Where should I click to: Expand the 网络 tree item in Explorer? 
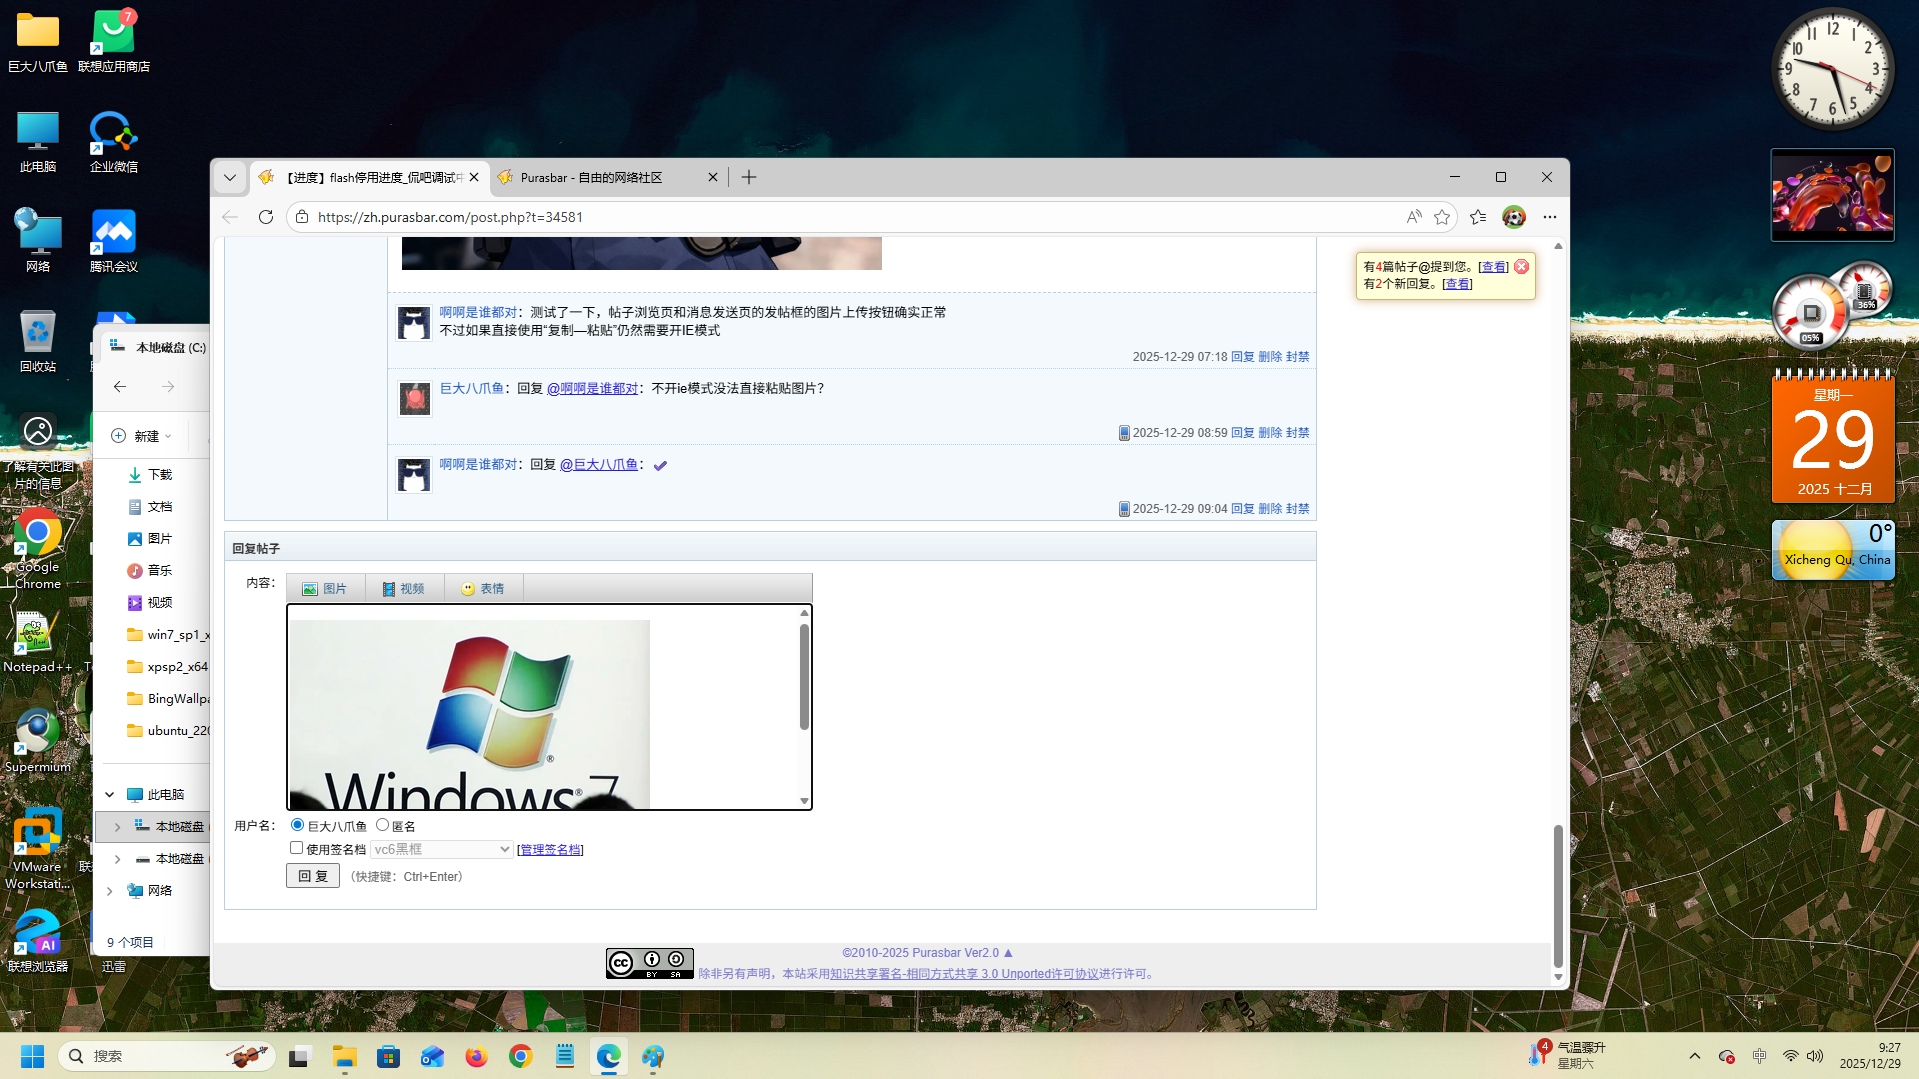[110, 891]
